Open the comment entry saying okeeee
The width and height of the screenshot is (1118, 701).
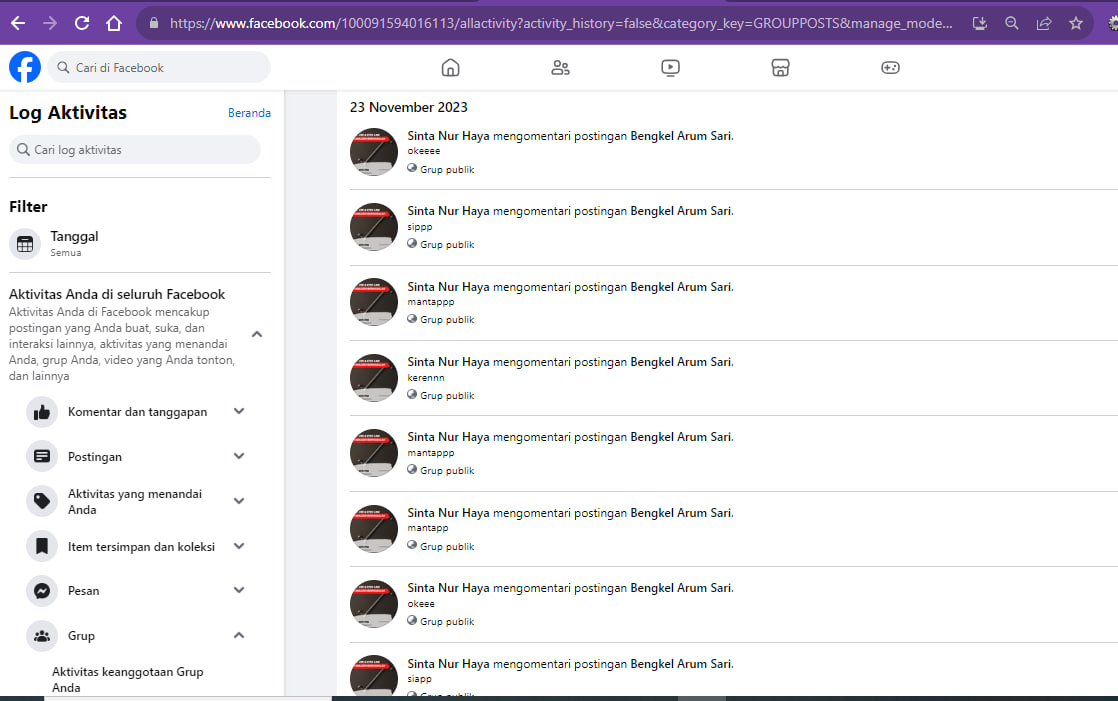[734, 152]
